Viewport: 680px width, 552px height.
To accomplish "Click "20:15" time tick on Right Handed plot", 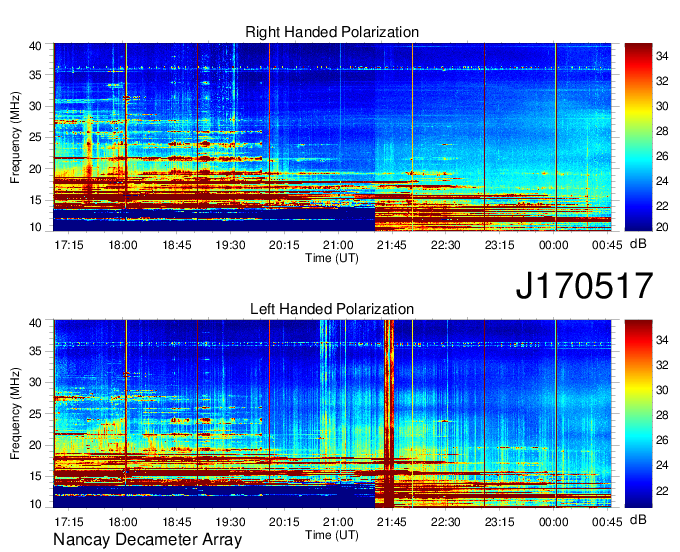I will coord(284,245).
